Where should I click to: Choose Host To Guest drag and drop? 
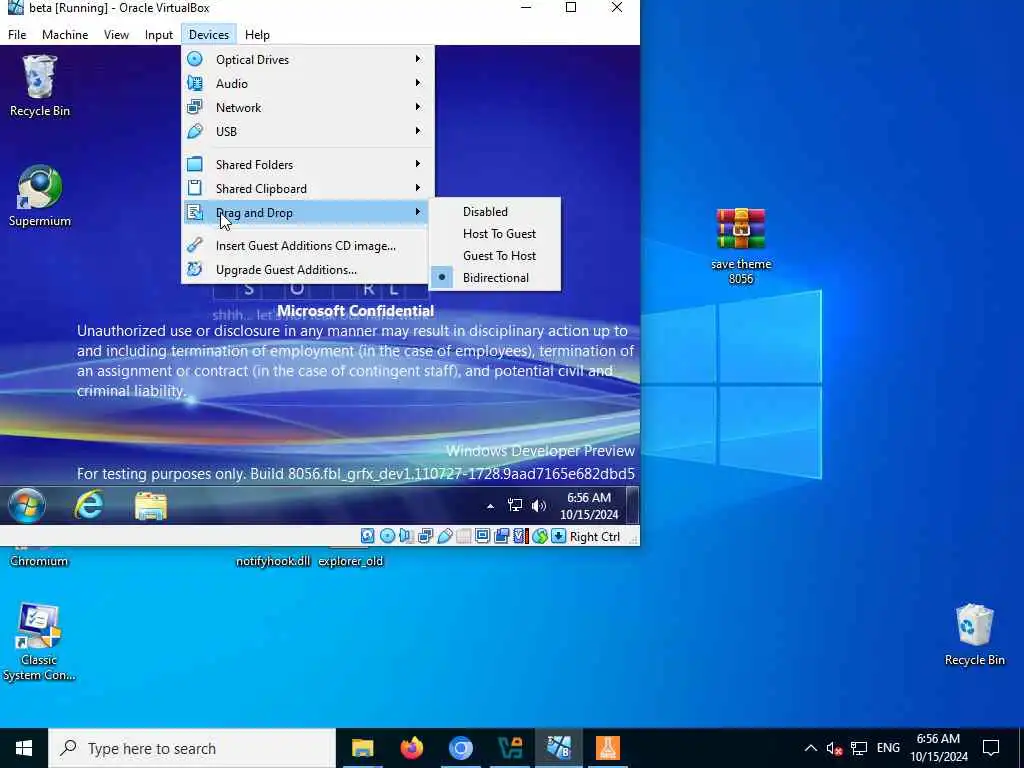pyautogui.click(x=494, y=234)
